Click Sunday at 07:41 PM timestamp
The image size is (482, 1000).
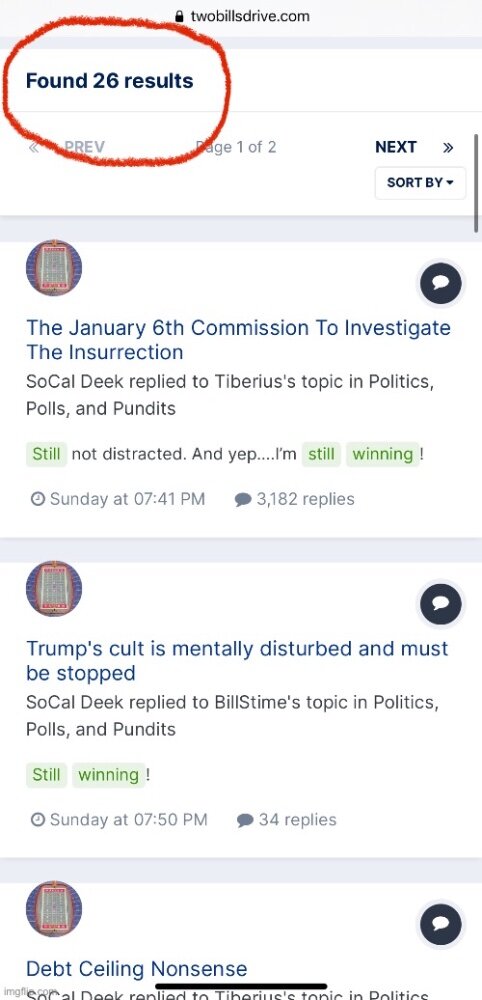[118, 499]
